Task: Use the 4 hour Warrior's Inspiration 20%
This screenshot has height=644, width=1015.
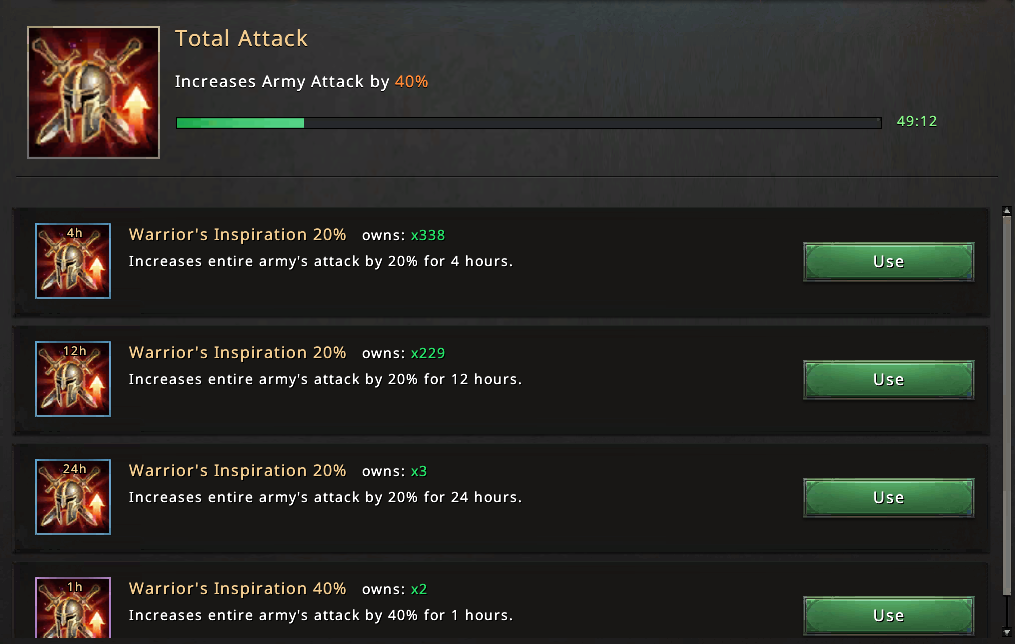Action: 888,261
